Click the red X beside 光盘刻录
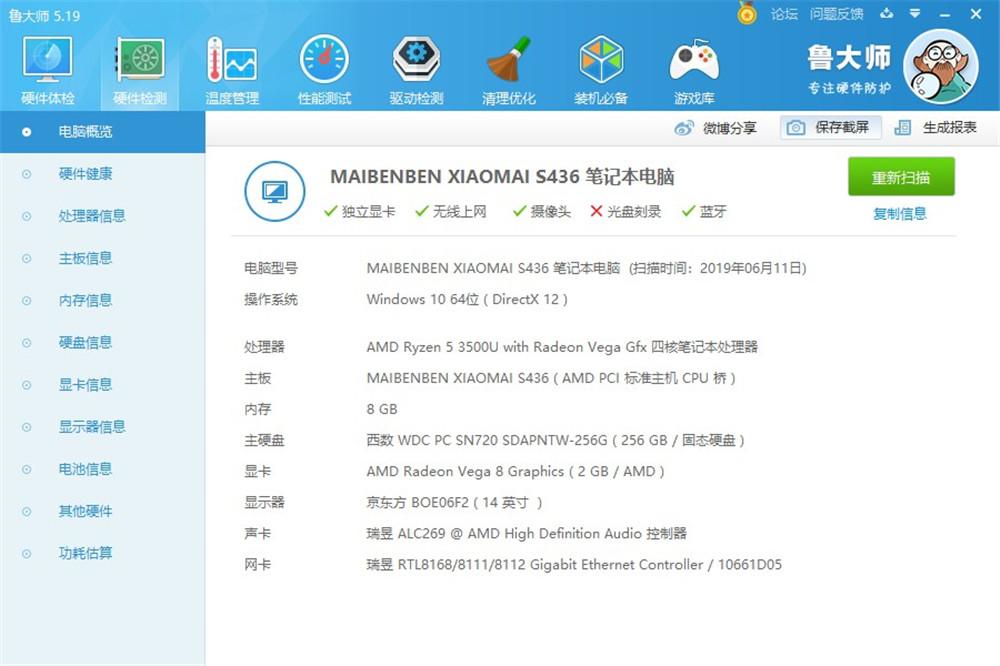Screen dimensions: 1000x666 [x=594, y=211]
